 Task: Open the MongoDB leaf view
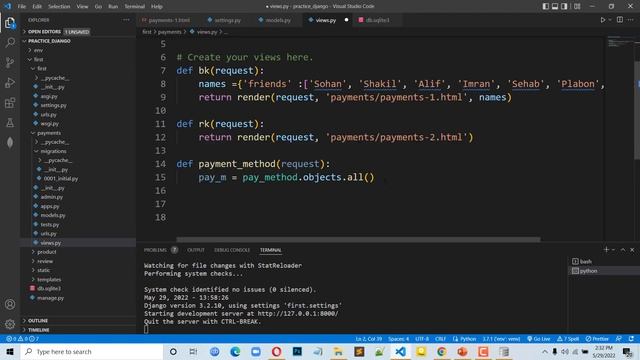pos(10,142)
